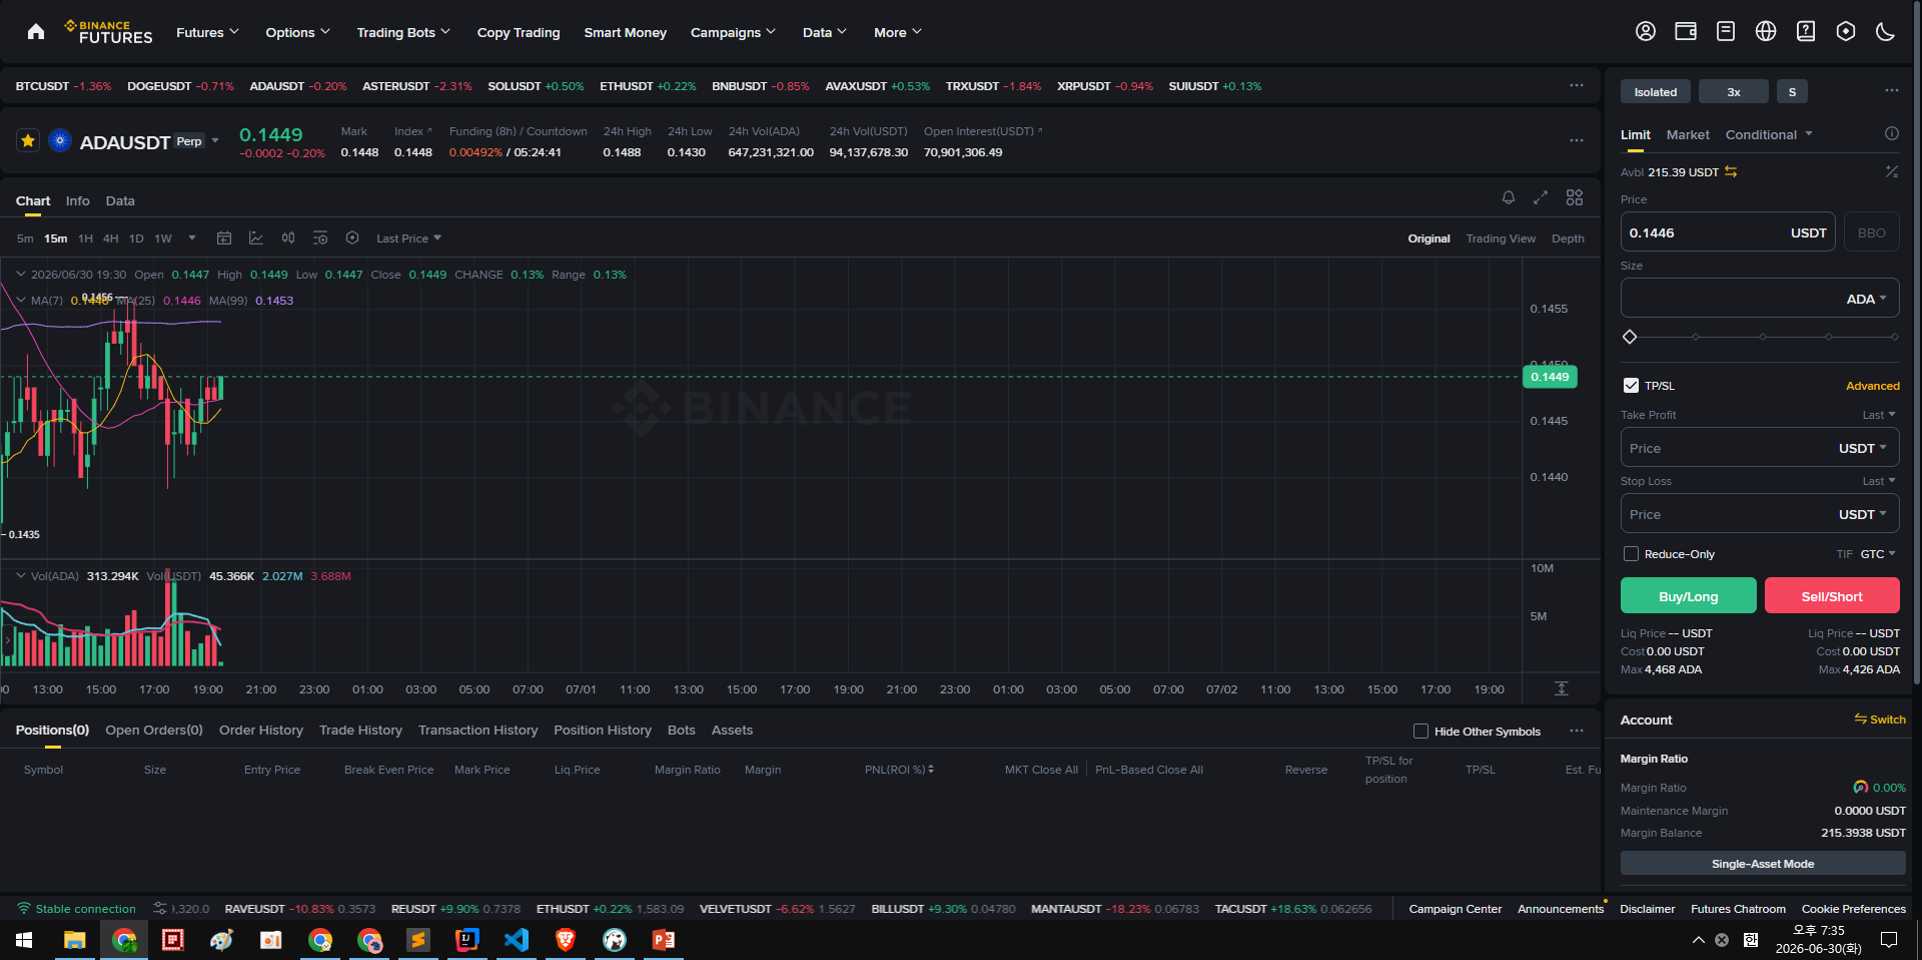Open the hexagon settings icon in header
This screenshot has width=1922, height=960.
click(1845, 32)
